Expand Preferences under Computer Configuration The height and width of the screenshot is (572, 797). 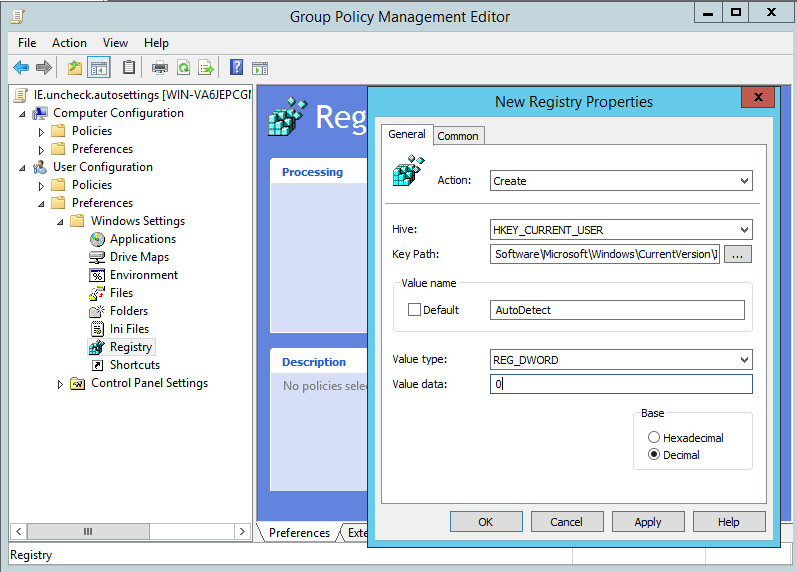41,149
